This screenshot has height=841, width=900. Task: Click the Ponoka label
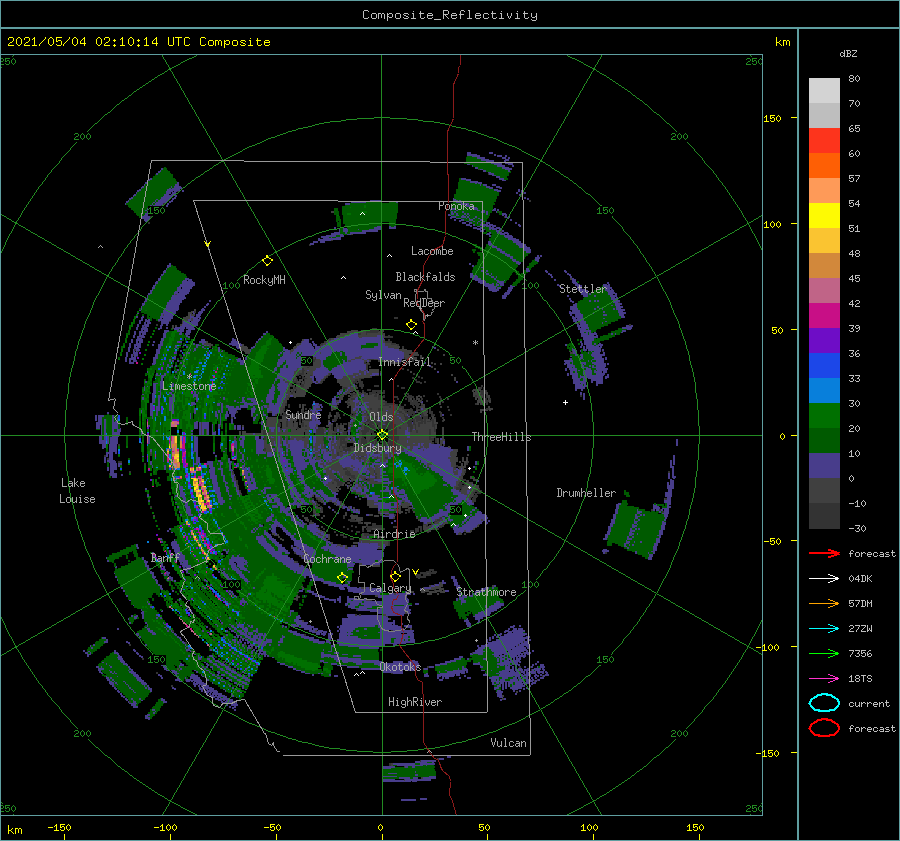coord(456,206)
